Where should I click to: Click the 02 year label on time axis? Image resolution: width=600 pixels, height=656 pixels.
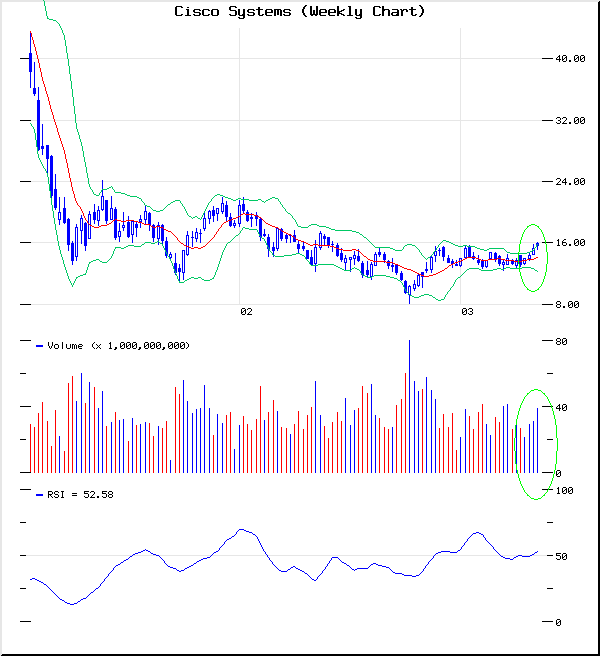pos(246,312)
